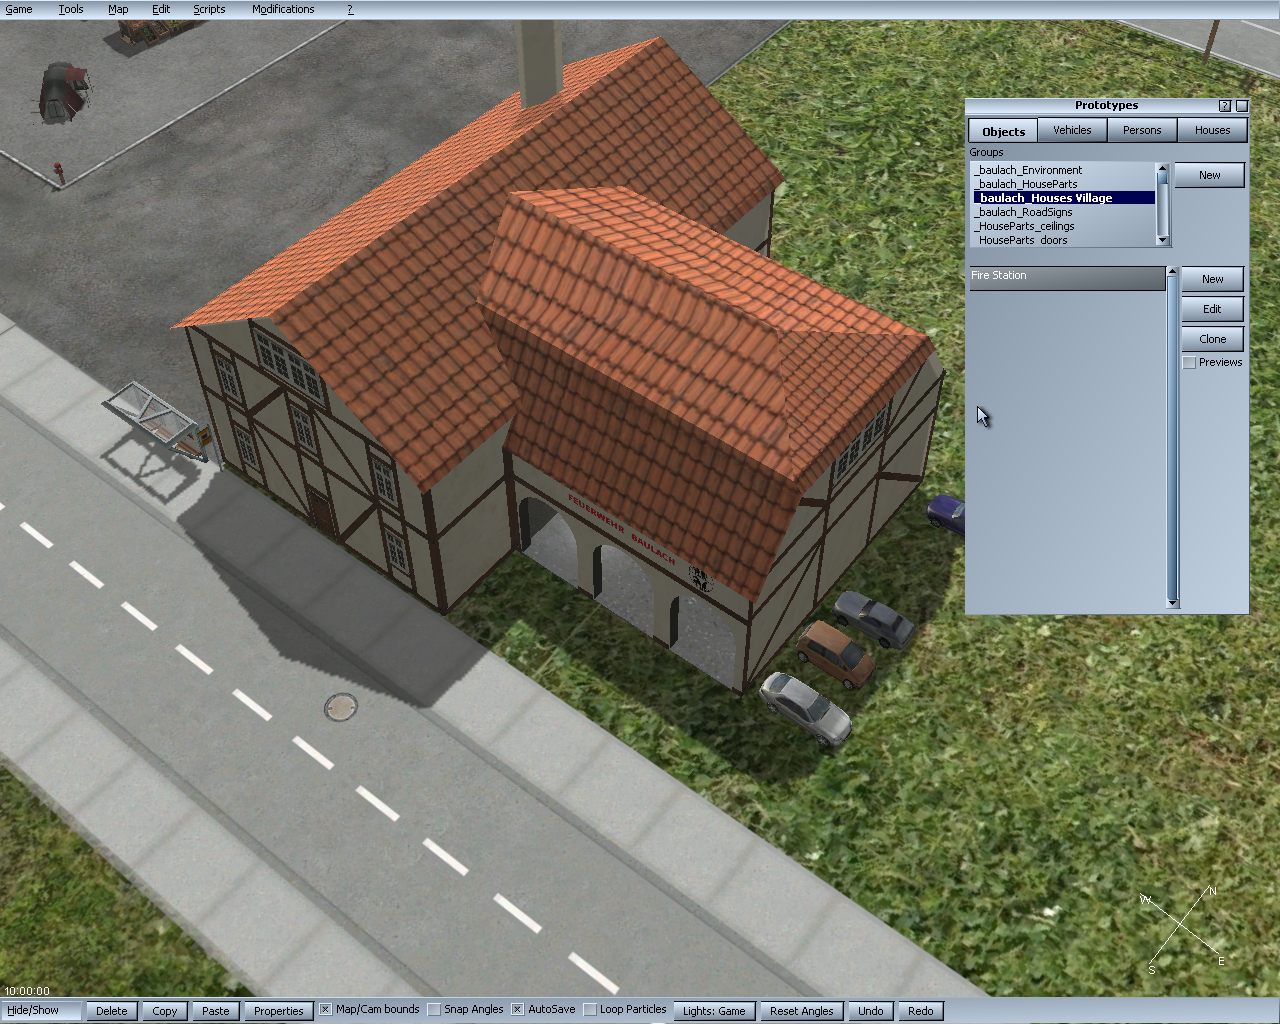
Task: Select the orange parked car
Action: [836, 653]
